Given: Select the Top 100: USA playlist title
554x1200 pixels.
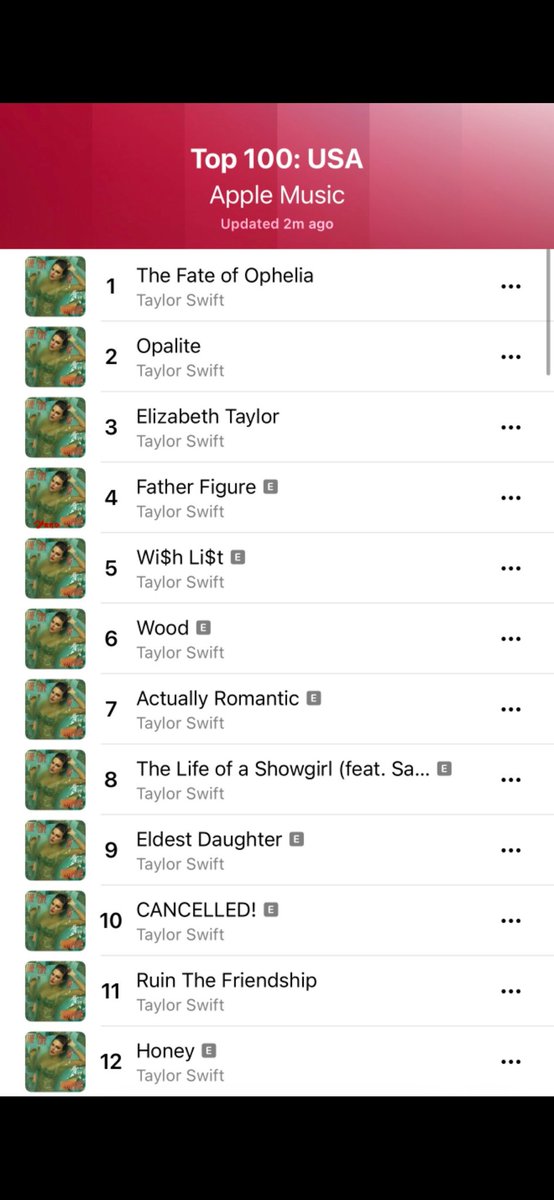Looking at the screenshot, I should (277, 159).
